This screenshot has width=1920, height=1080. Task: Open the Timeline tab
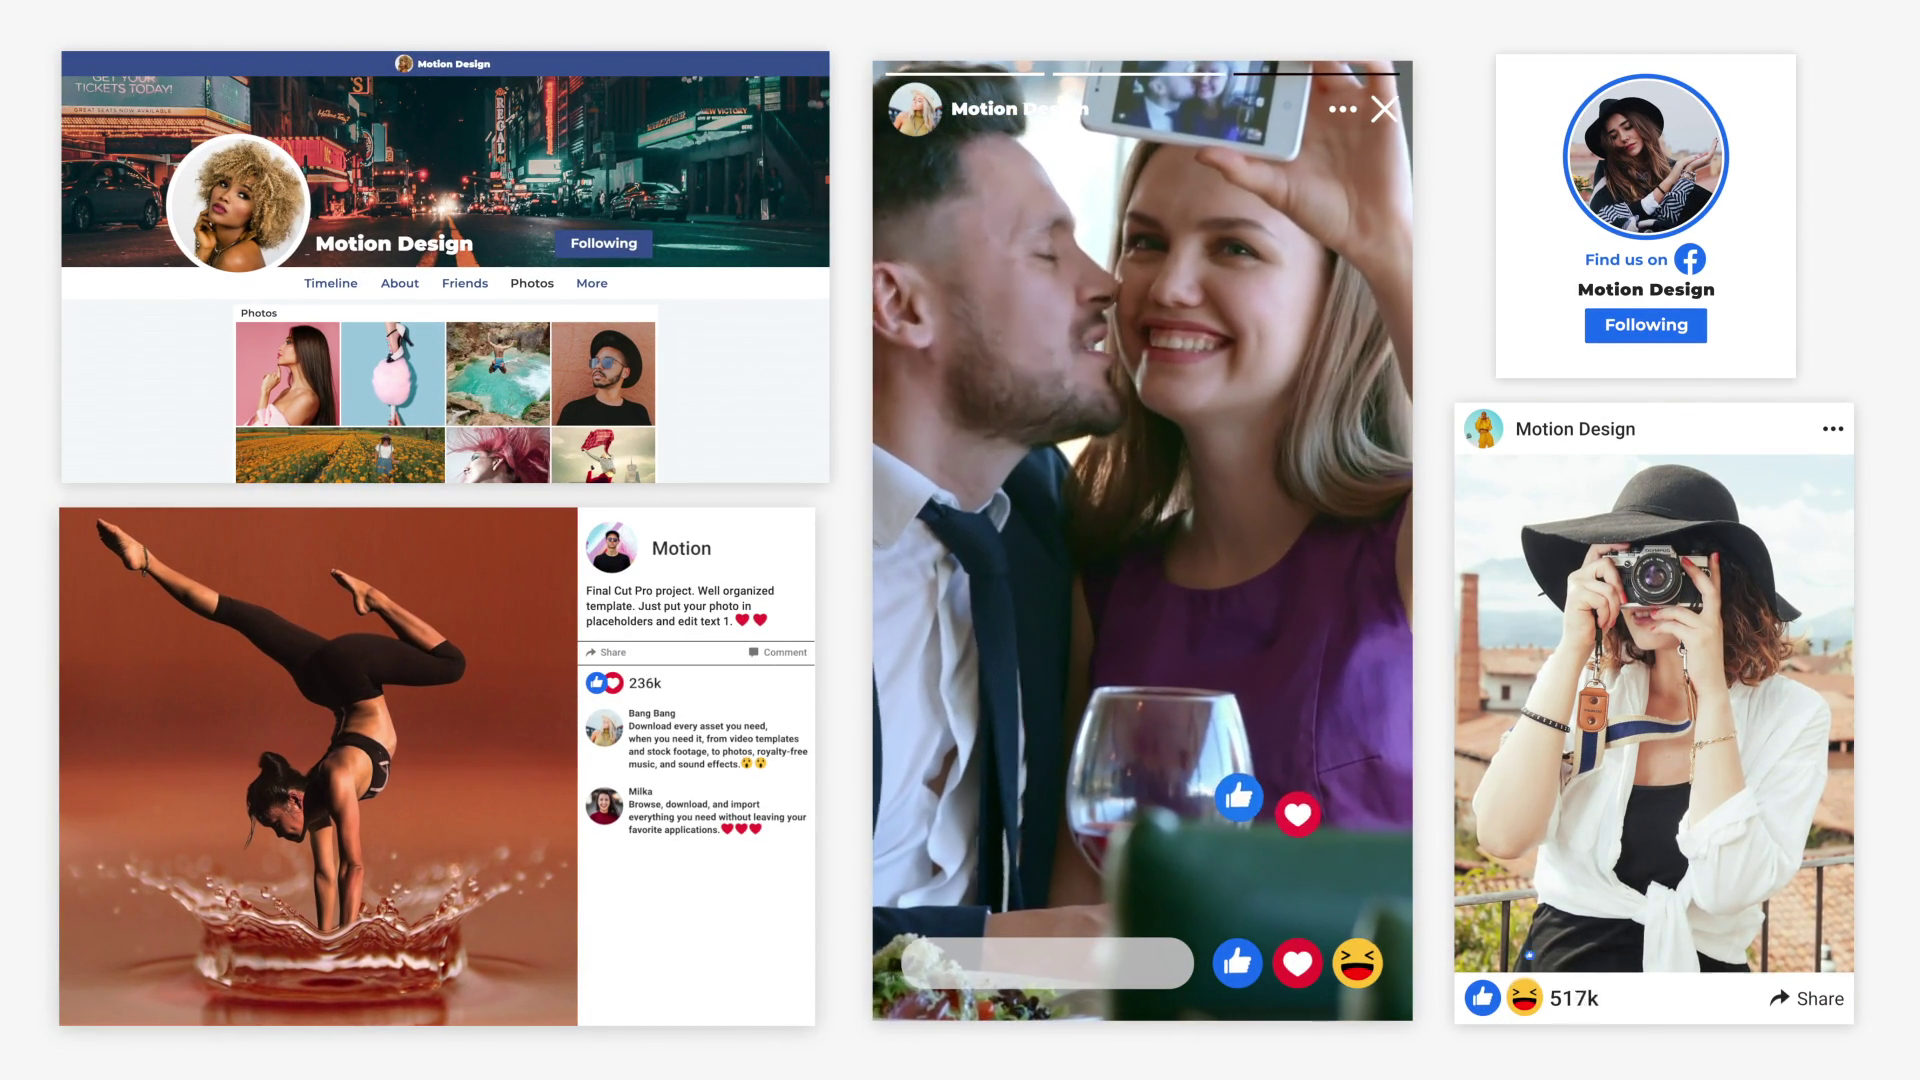330,284
